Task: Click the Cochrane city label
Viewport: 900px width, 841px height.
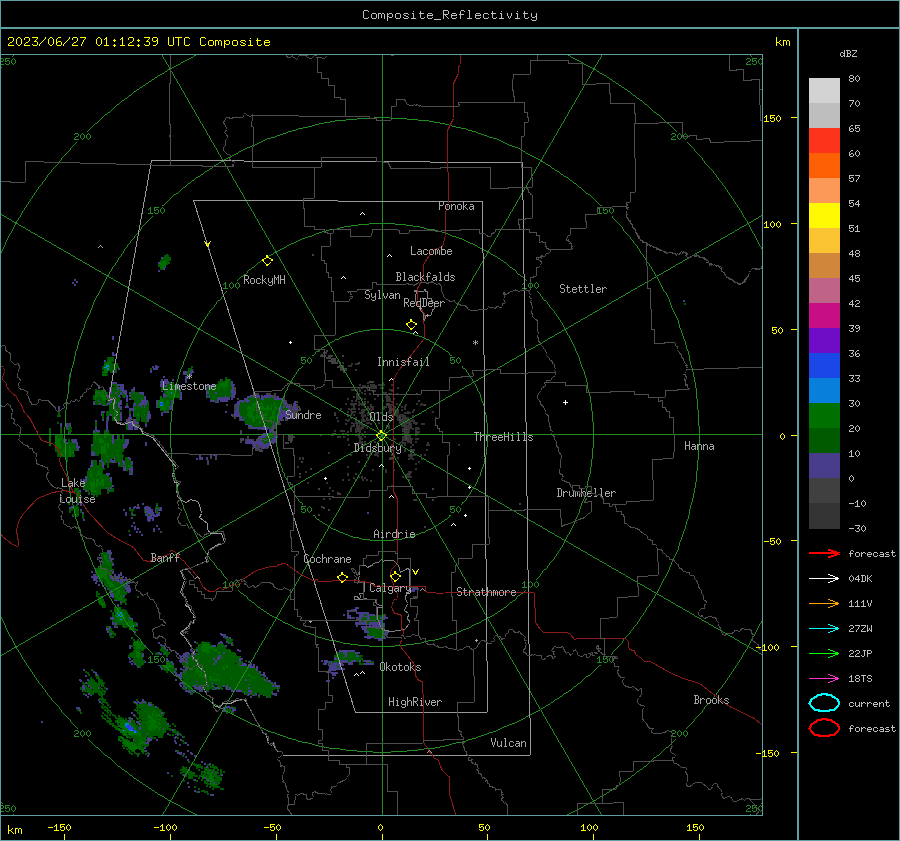Action: pyautogui.click(x=327, y=559)
